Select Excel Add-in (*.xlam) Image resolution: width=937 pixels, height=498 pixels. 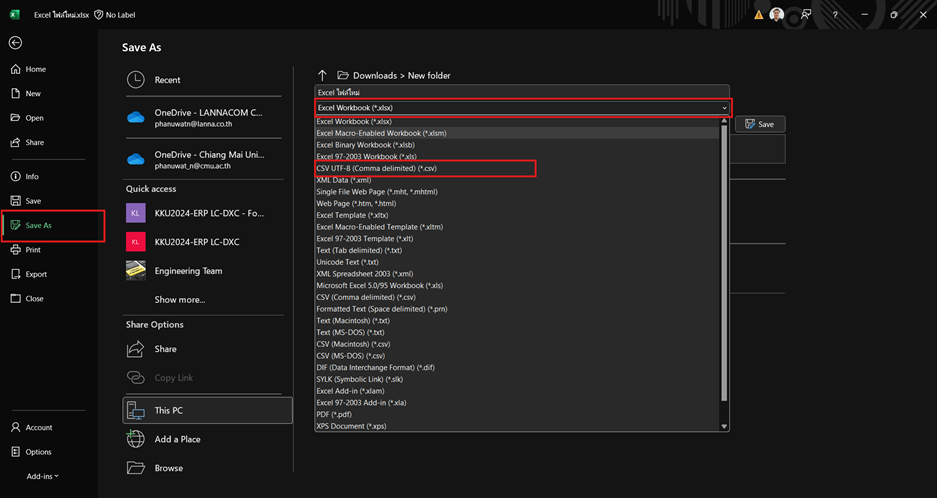tap(518, 391)
